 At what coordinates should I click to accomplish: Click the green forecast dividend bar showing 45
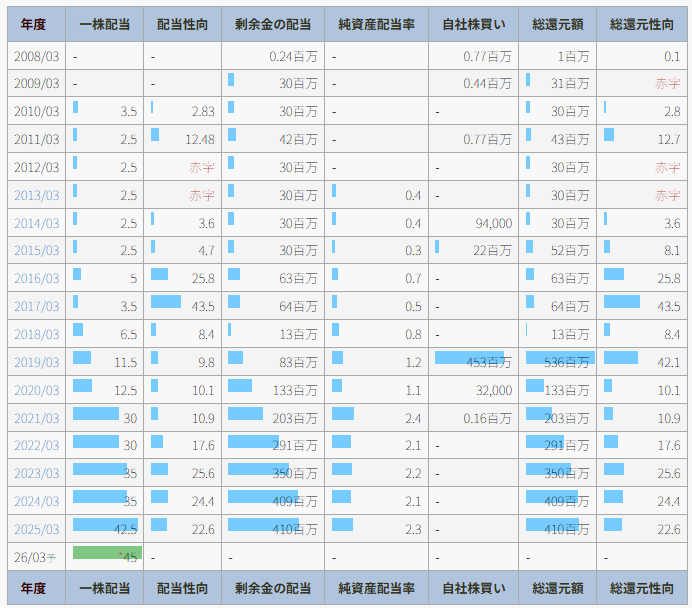106,553
